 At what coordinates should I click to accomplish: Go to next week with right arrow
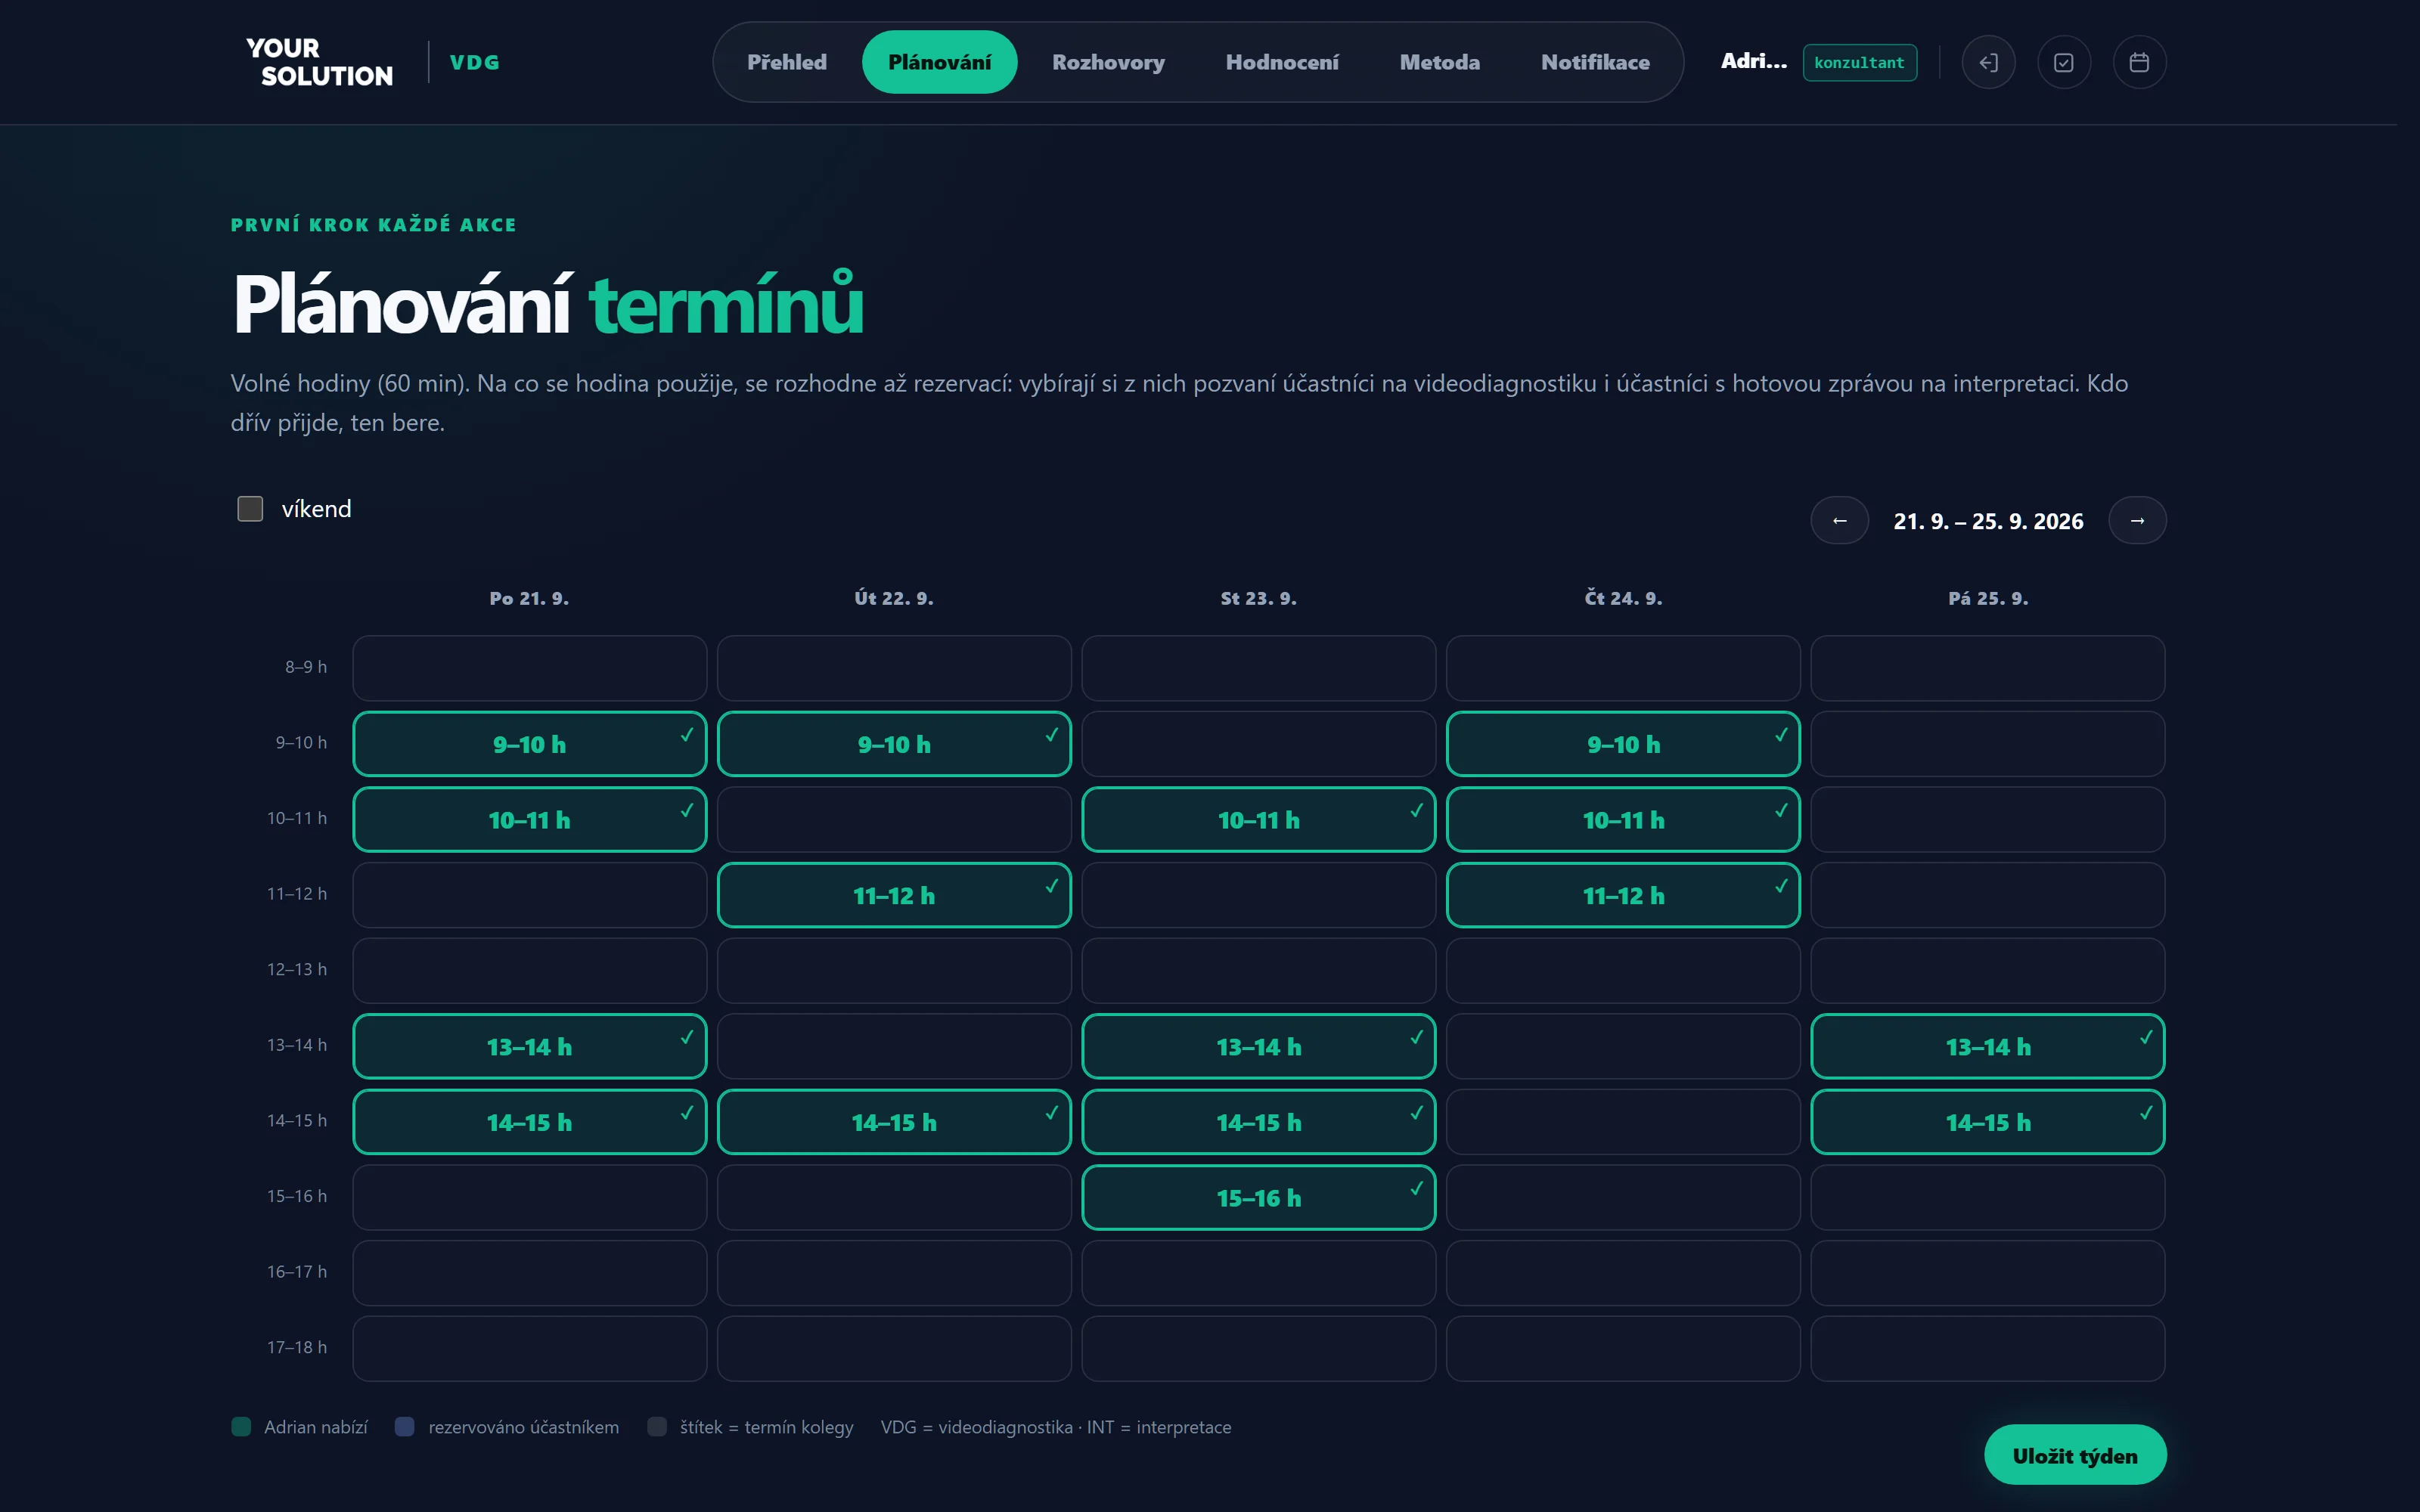[x=2137, y=520]
